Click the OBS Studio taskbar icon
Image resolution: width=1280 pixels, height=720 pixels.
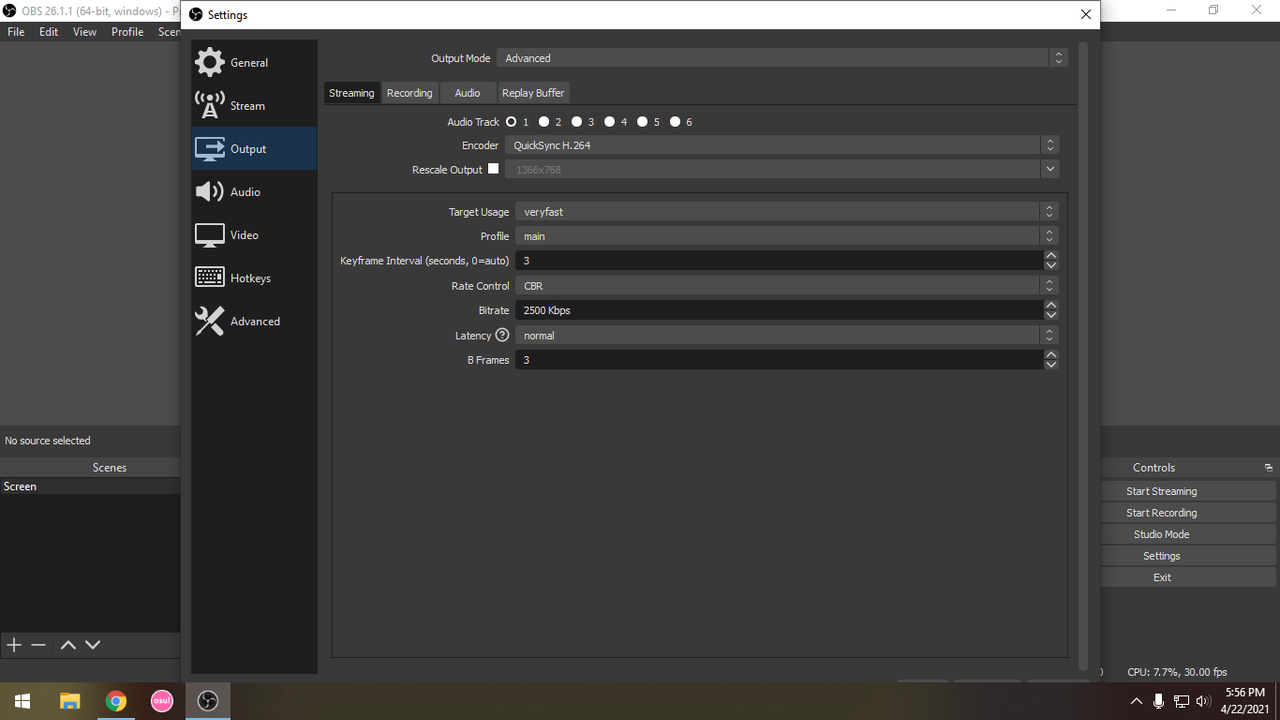tap(208, 701)
